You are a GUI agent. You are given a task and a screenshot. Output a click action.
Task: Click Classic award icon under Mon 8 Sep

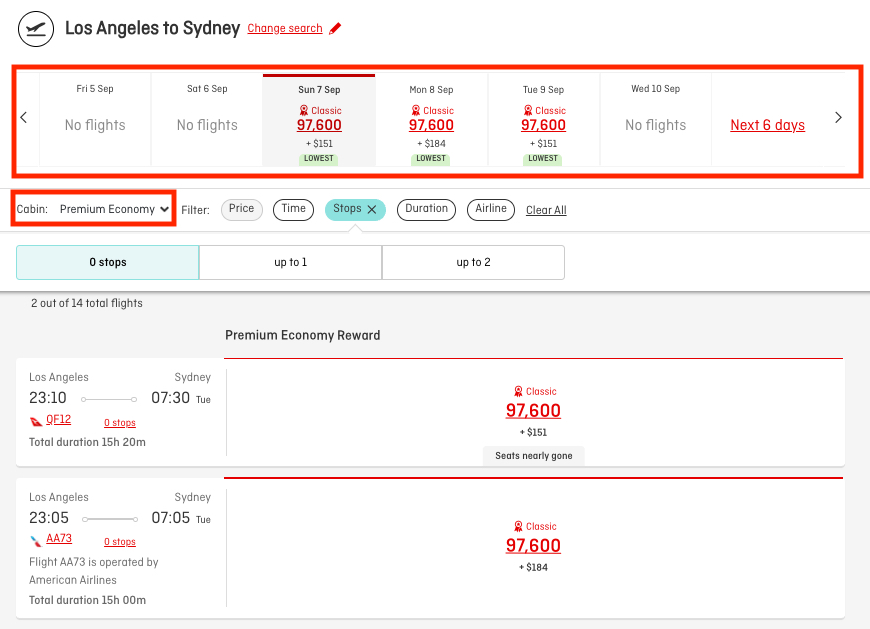click(416, 110)
